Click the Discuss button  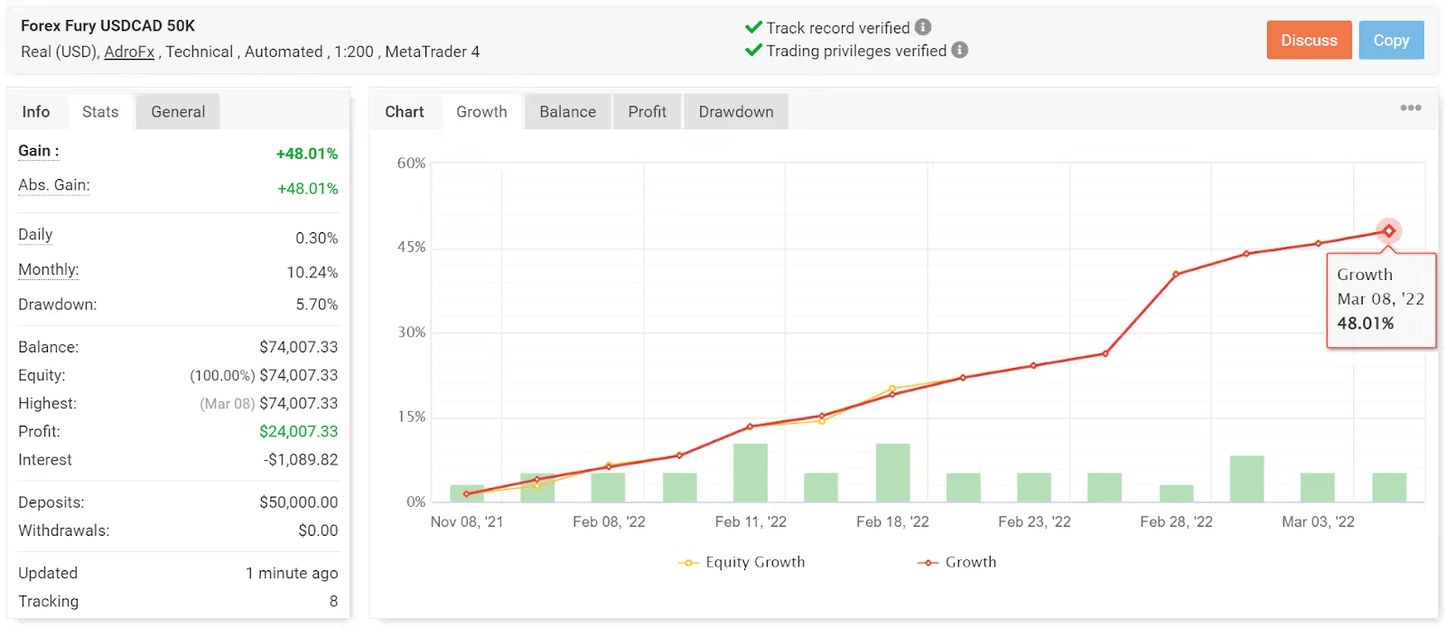click(x=1309, y=40)
